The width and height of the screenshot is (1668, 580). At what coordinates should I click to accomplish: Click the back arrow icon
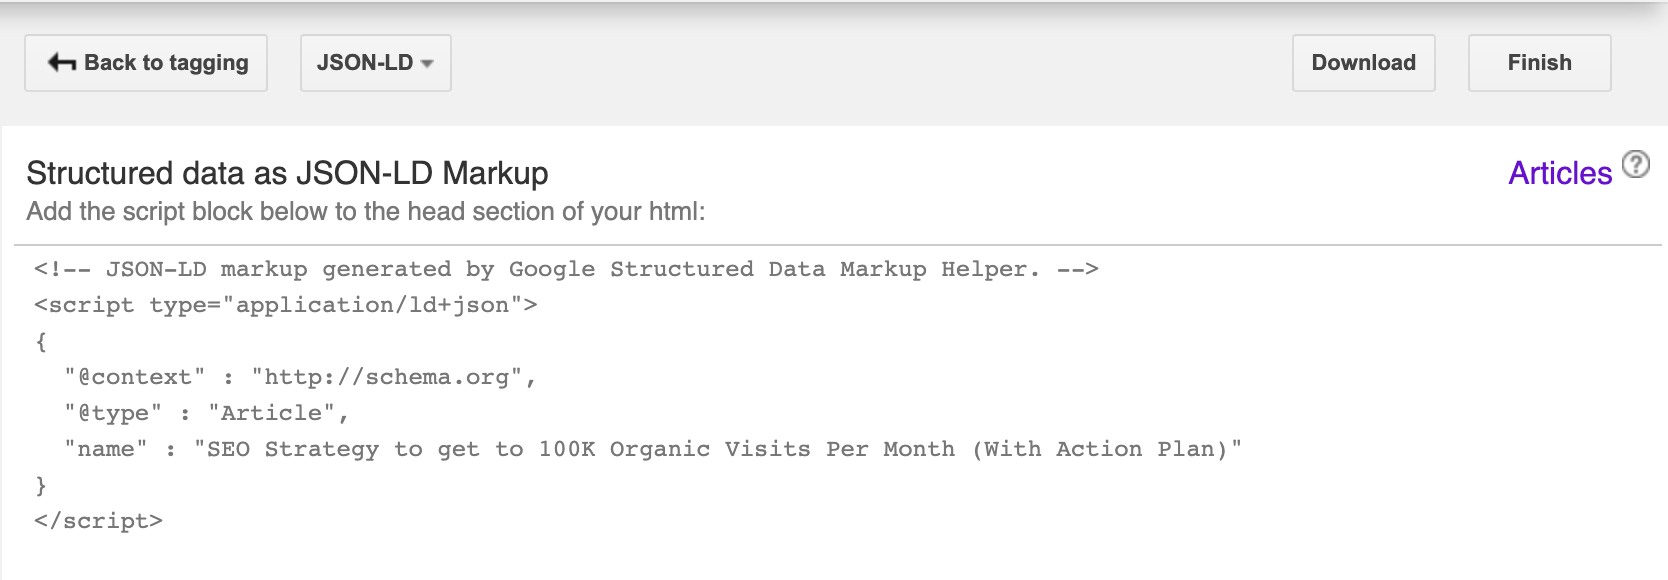[x=62, y=63]
